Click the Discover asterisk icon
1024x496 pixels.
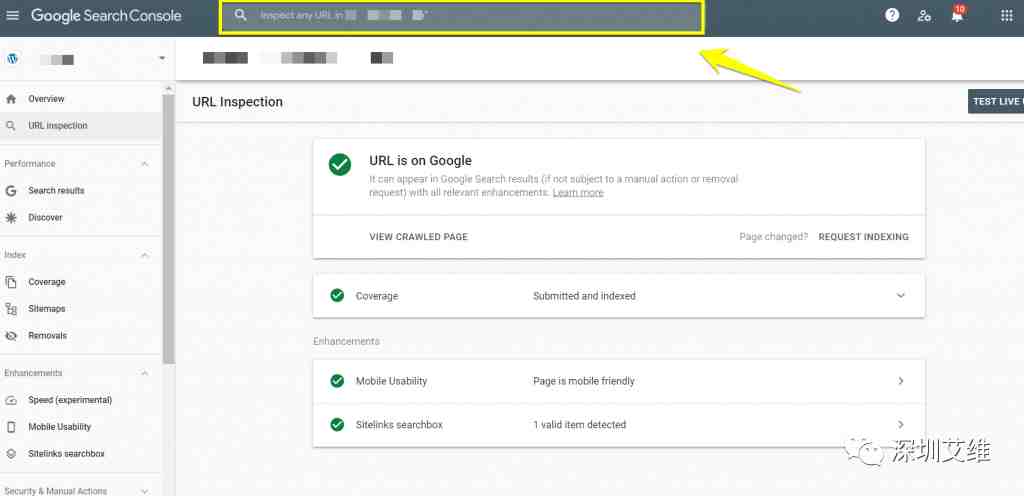coord(10,217)
